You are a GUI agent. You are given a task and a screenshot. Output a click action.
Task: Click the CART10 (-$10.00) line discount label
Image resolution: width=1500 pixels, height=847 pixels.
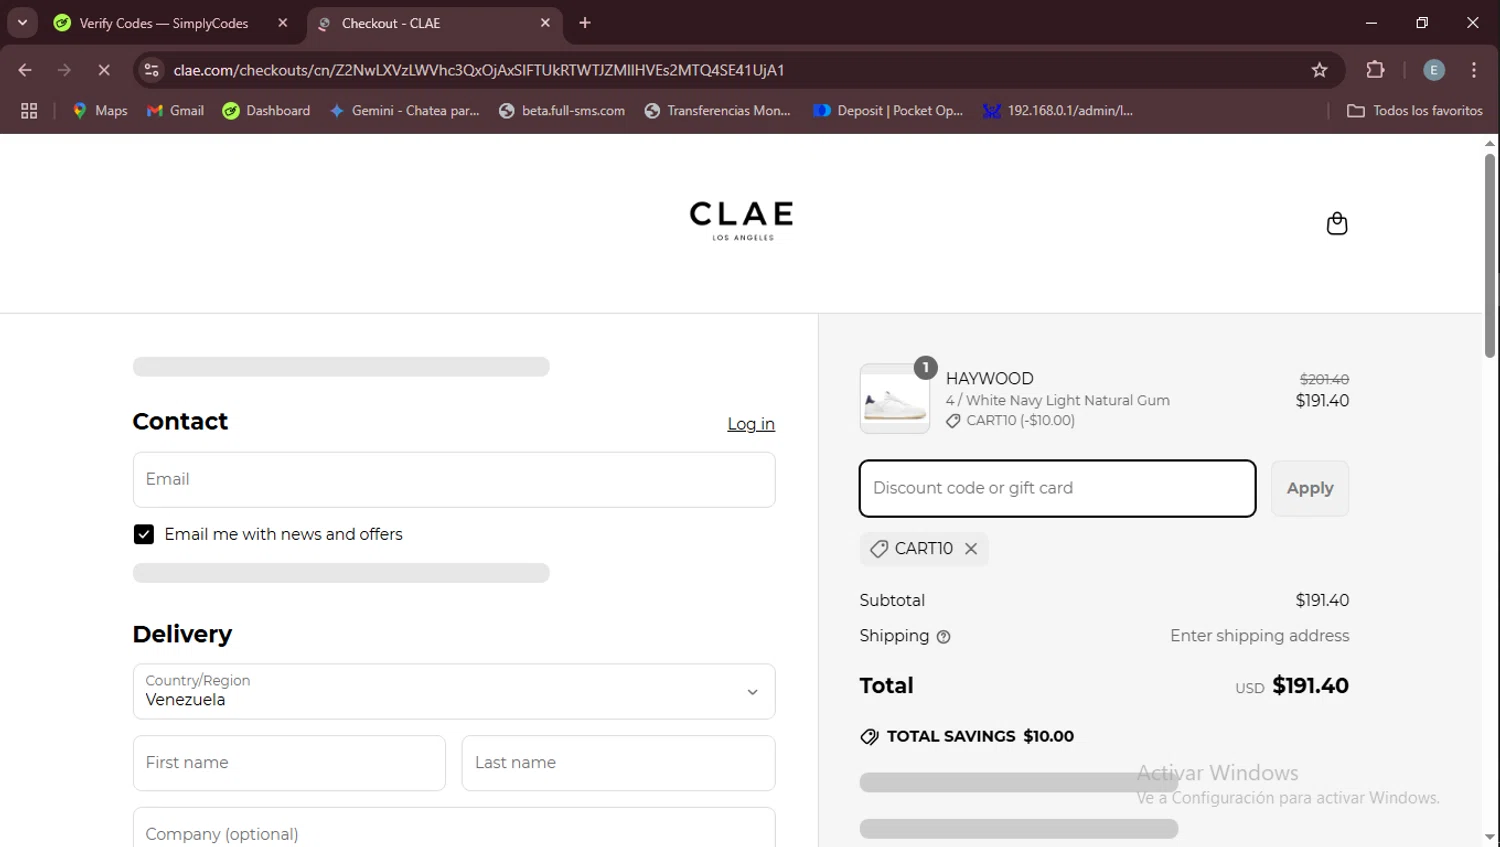tap(1011, 421)
